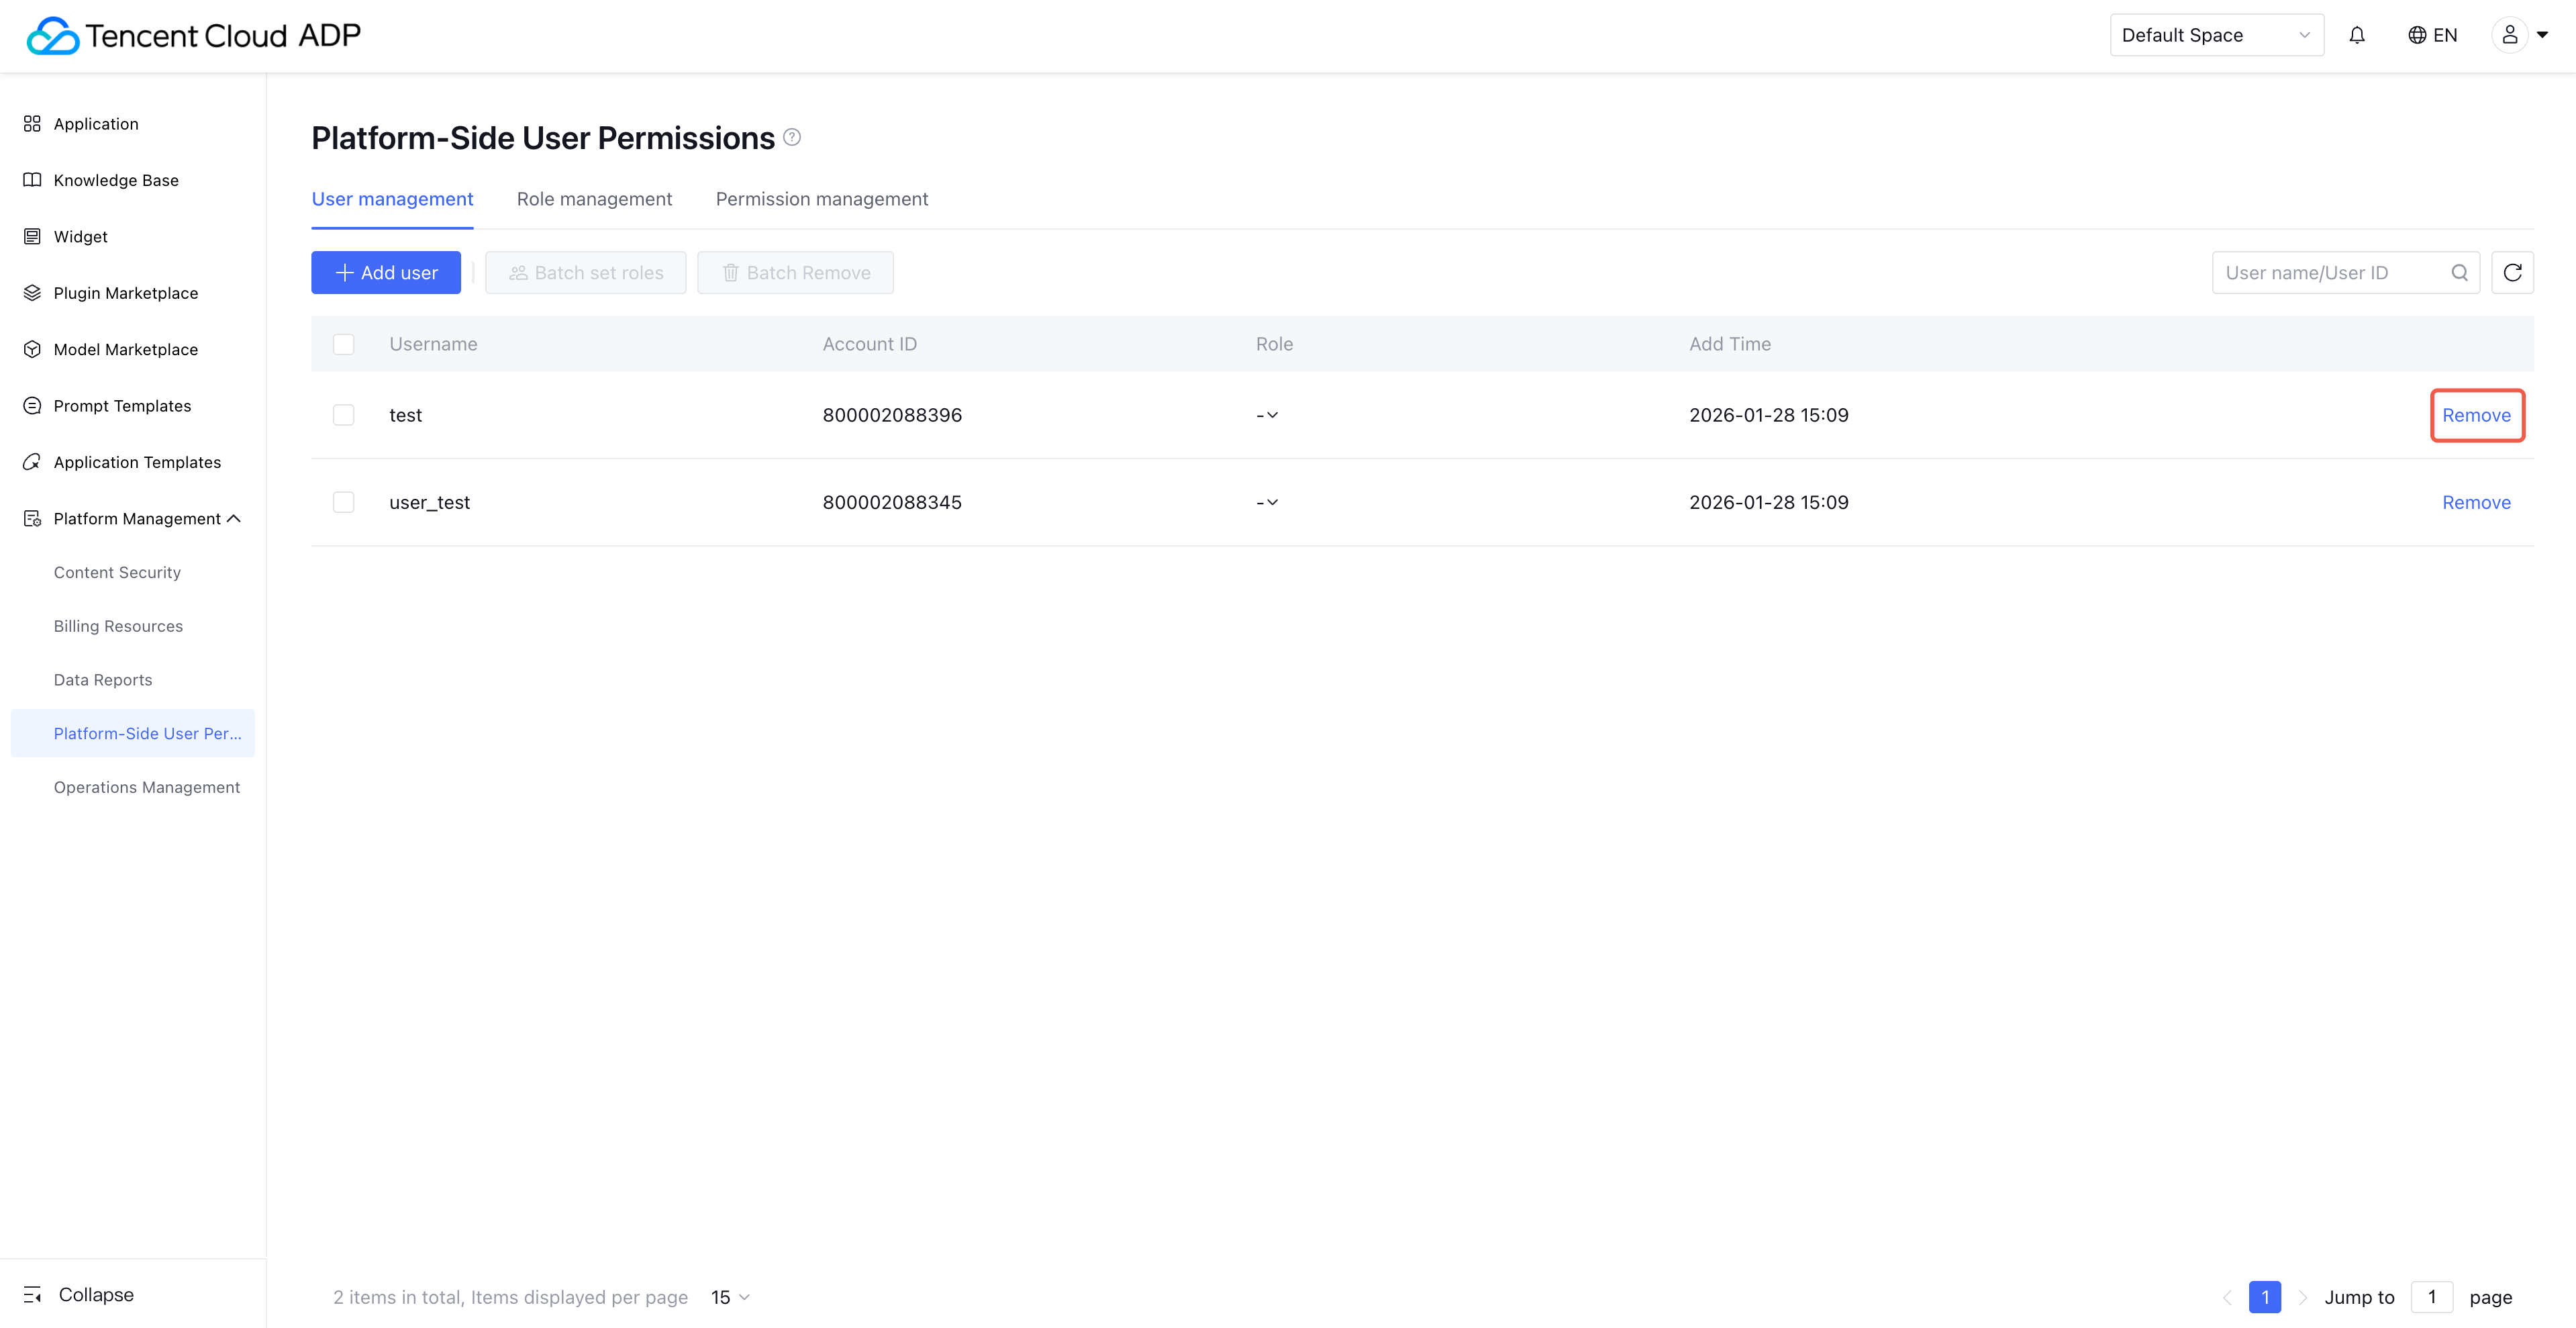Click the notification bell icon
The image size is (2576, 1328).
[2357, 35]
